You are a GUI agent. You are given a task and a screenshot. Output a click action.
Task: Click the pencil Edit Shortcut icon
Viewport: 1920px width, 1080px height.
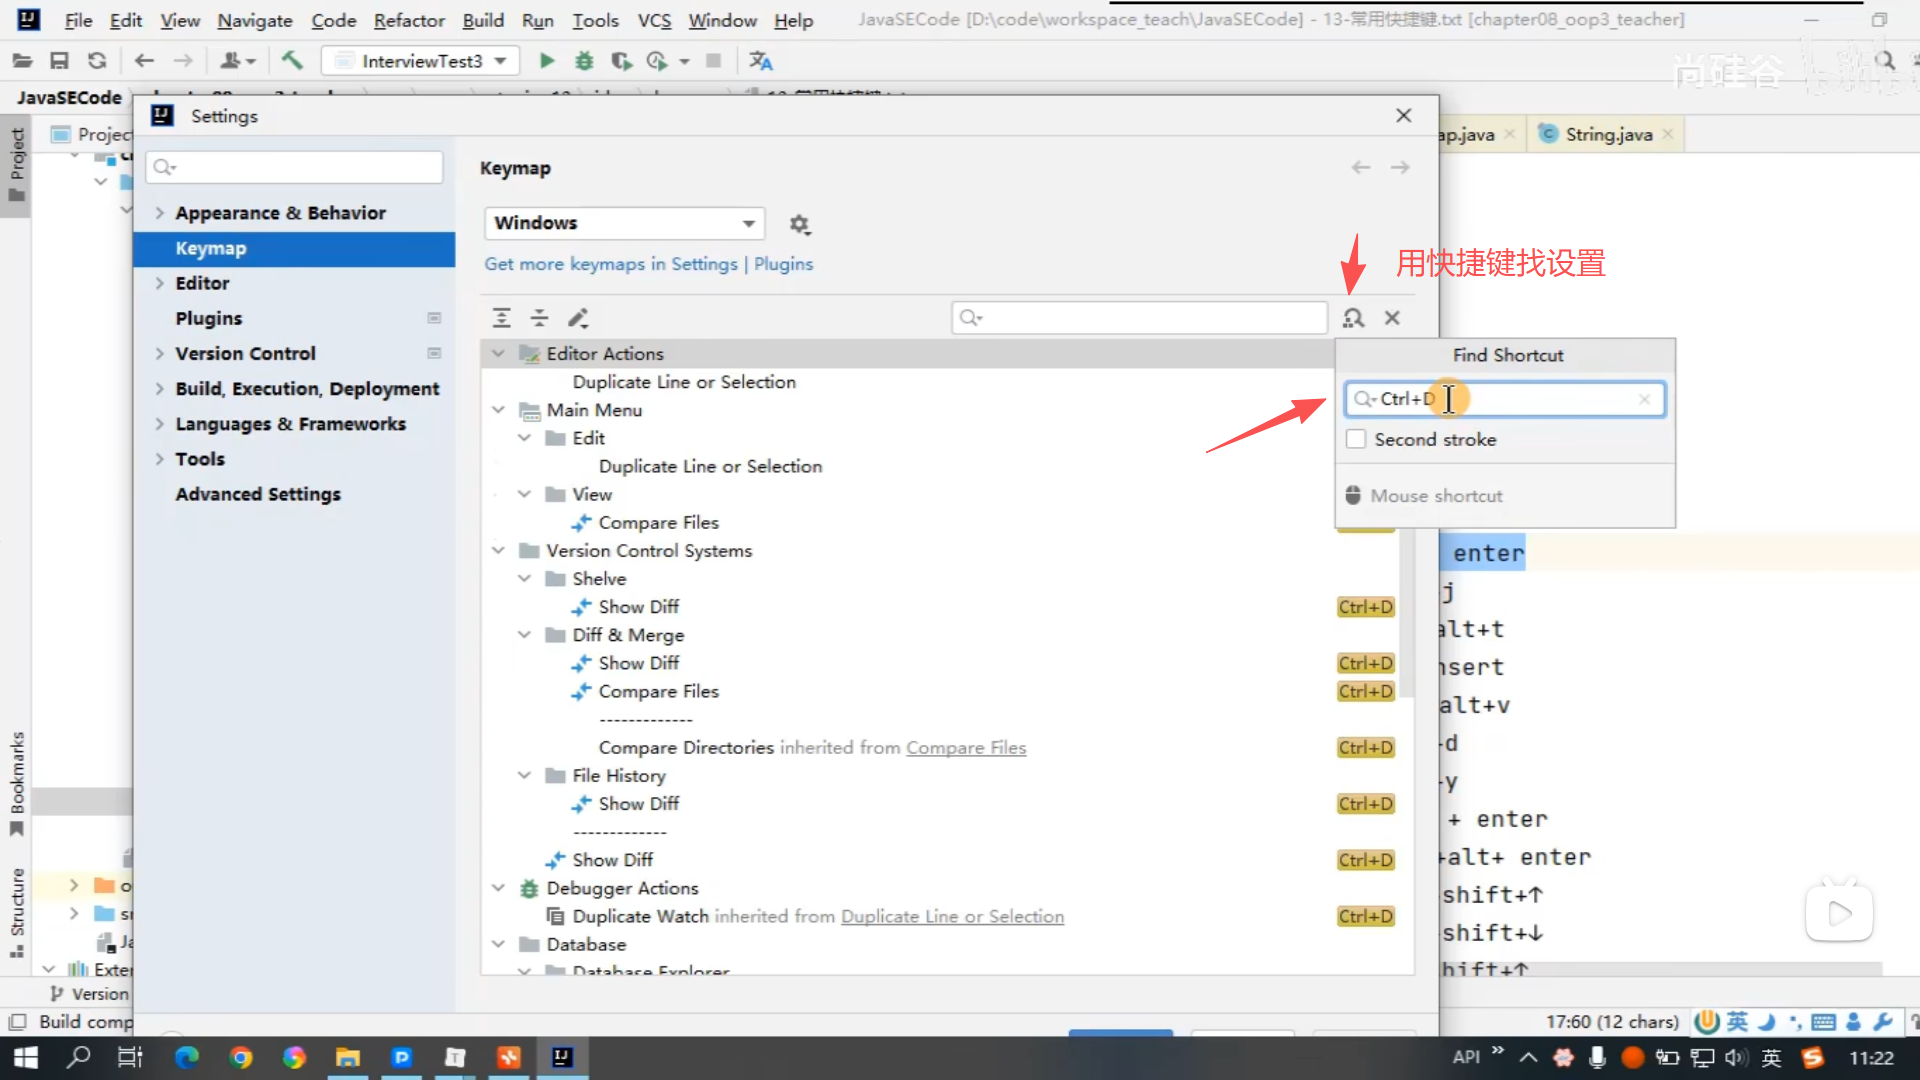(x=578, y=318)
